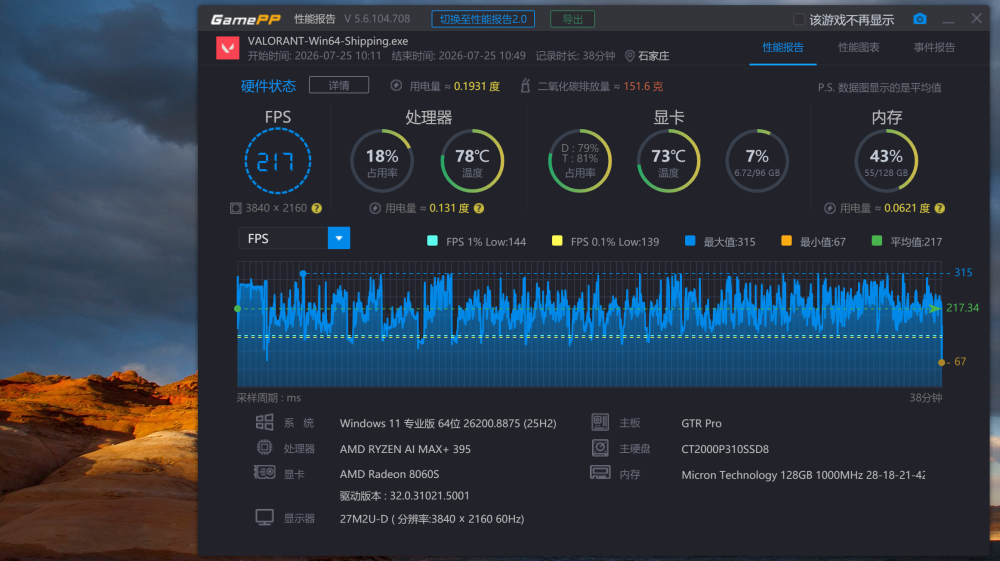Tick the 该游戏不再显示 checkbox
The height and width of the screenshot is (561, 1000).
click(x=798, y=20)
